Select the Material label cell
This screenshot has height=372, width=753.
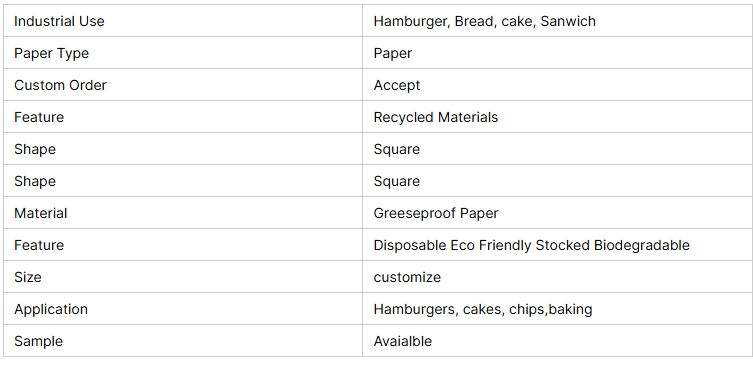pyautogui.click(x=182, y=213)
